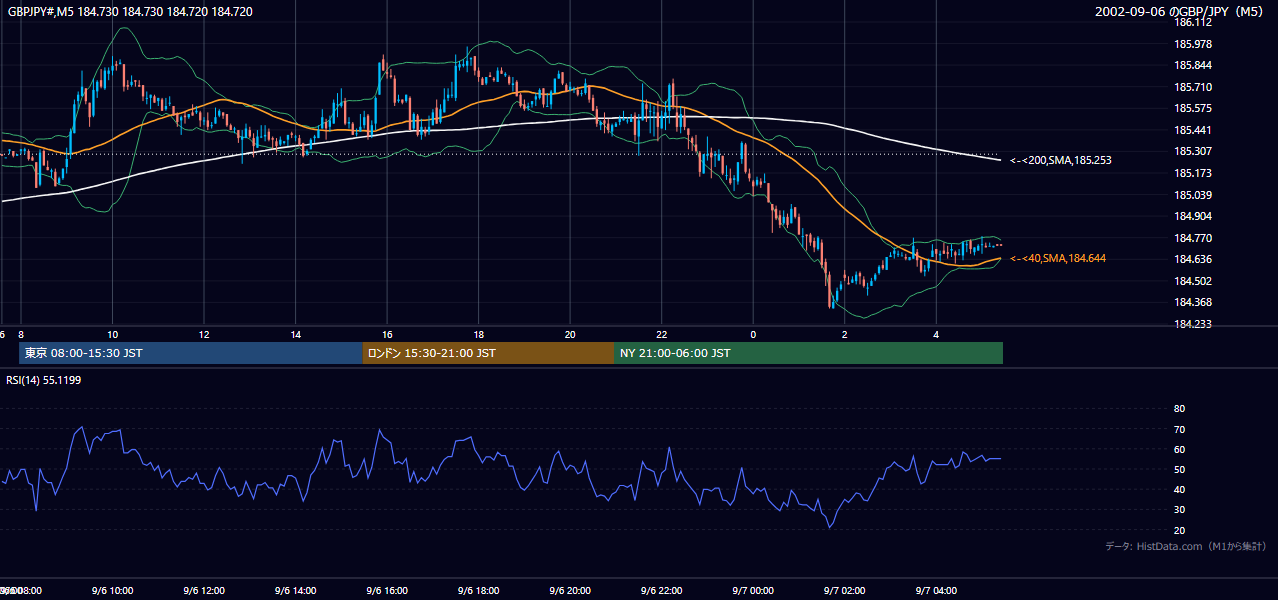The image size is (1278, 600).
Task: Click bottom date label 9/6 14:00
Action: (x=295, y=591)
